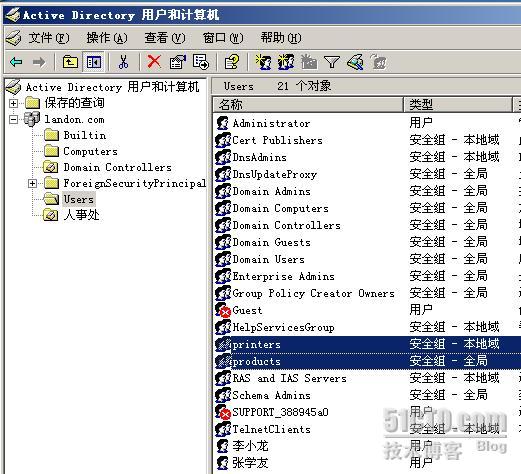The width and height of the screenshot is (521, 474).
Task: Sort by the 名称 column header
Action: pyautogui.click(x=308, y=105)
